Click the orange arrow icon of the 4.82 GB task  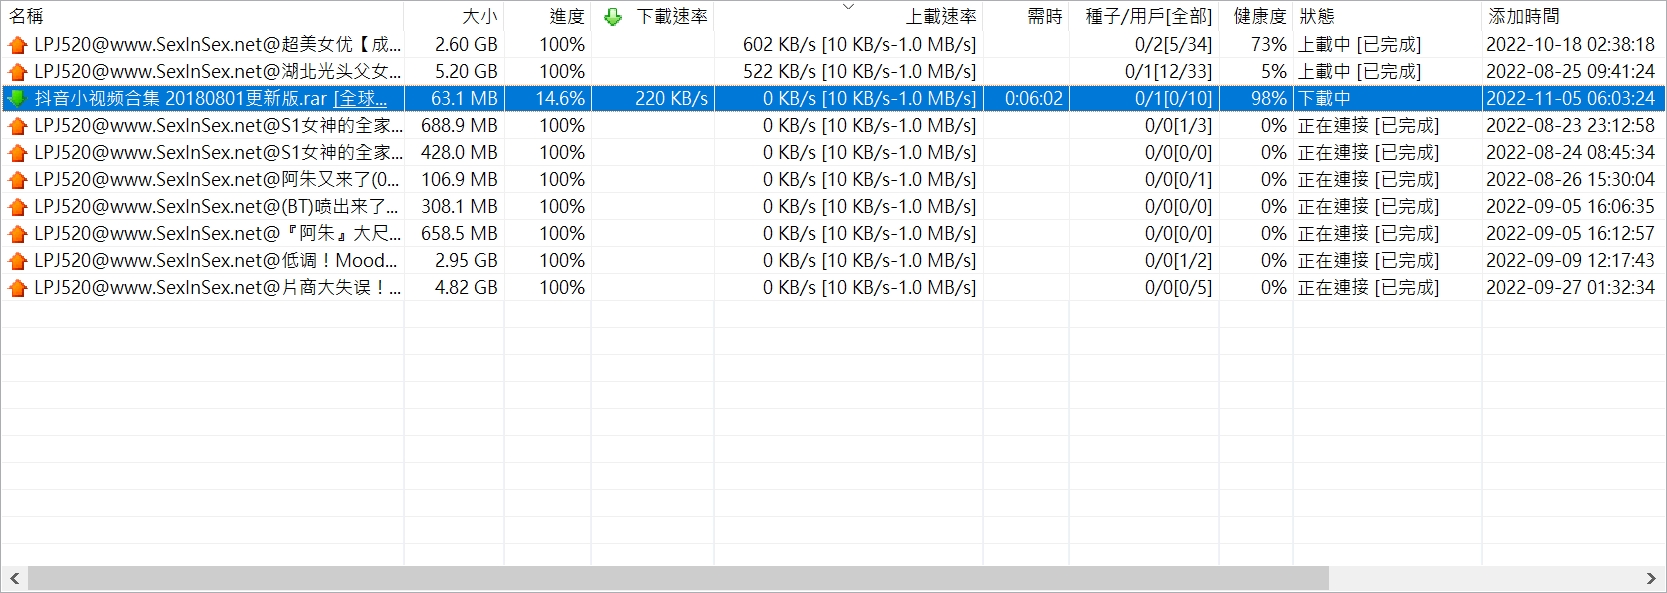[x=17, y=288]
